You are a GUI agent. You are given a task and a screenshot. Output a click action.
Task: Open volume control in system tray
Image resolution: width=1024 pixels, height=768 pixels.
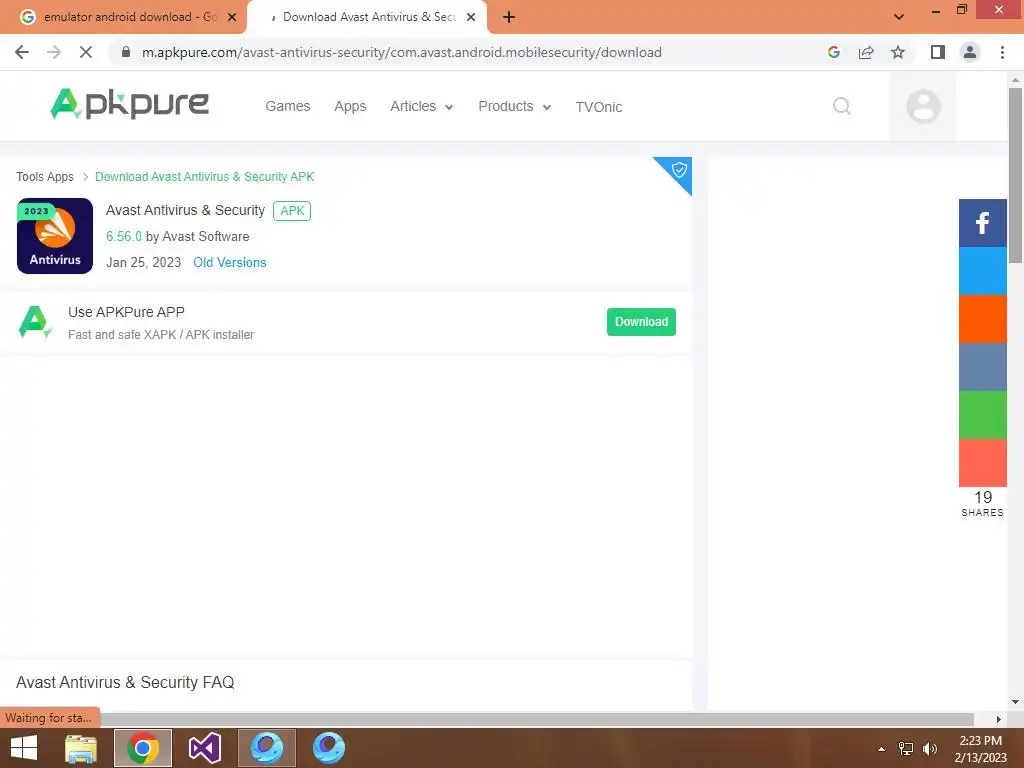929,749
